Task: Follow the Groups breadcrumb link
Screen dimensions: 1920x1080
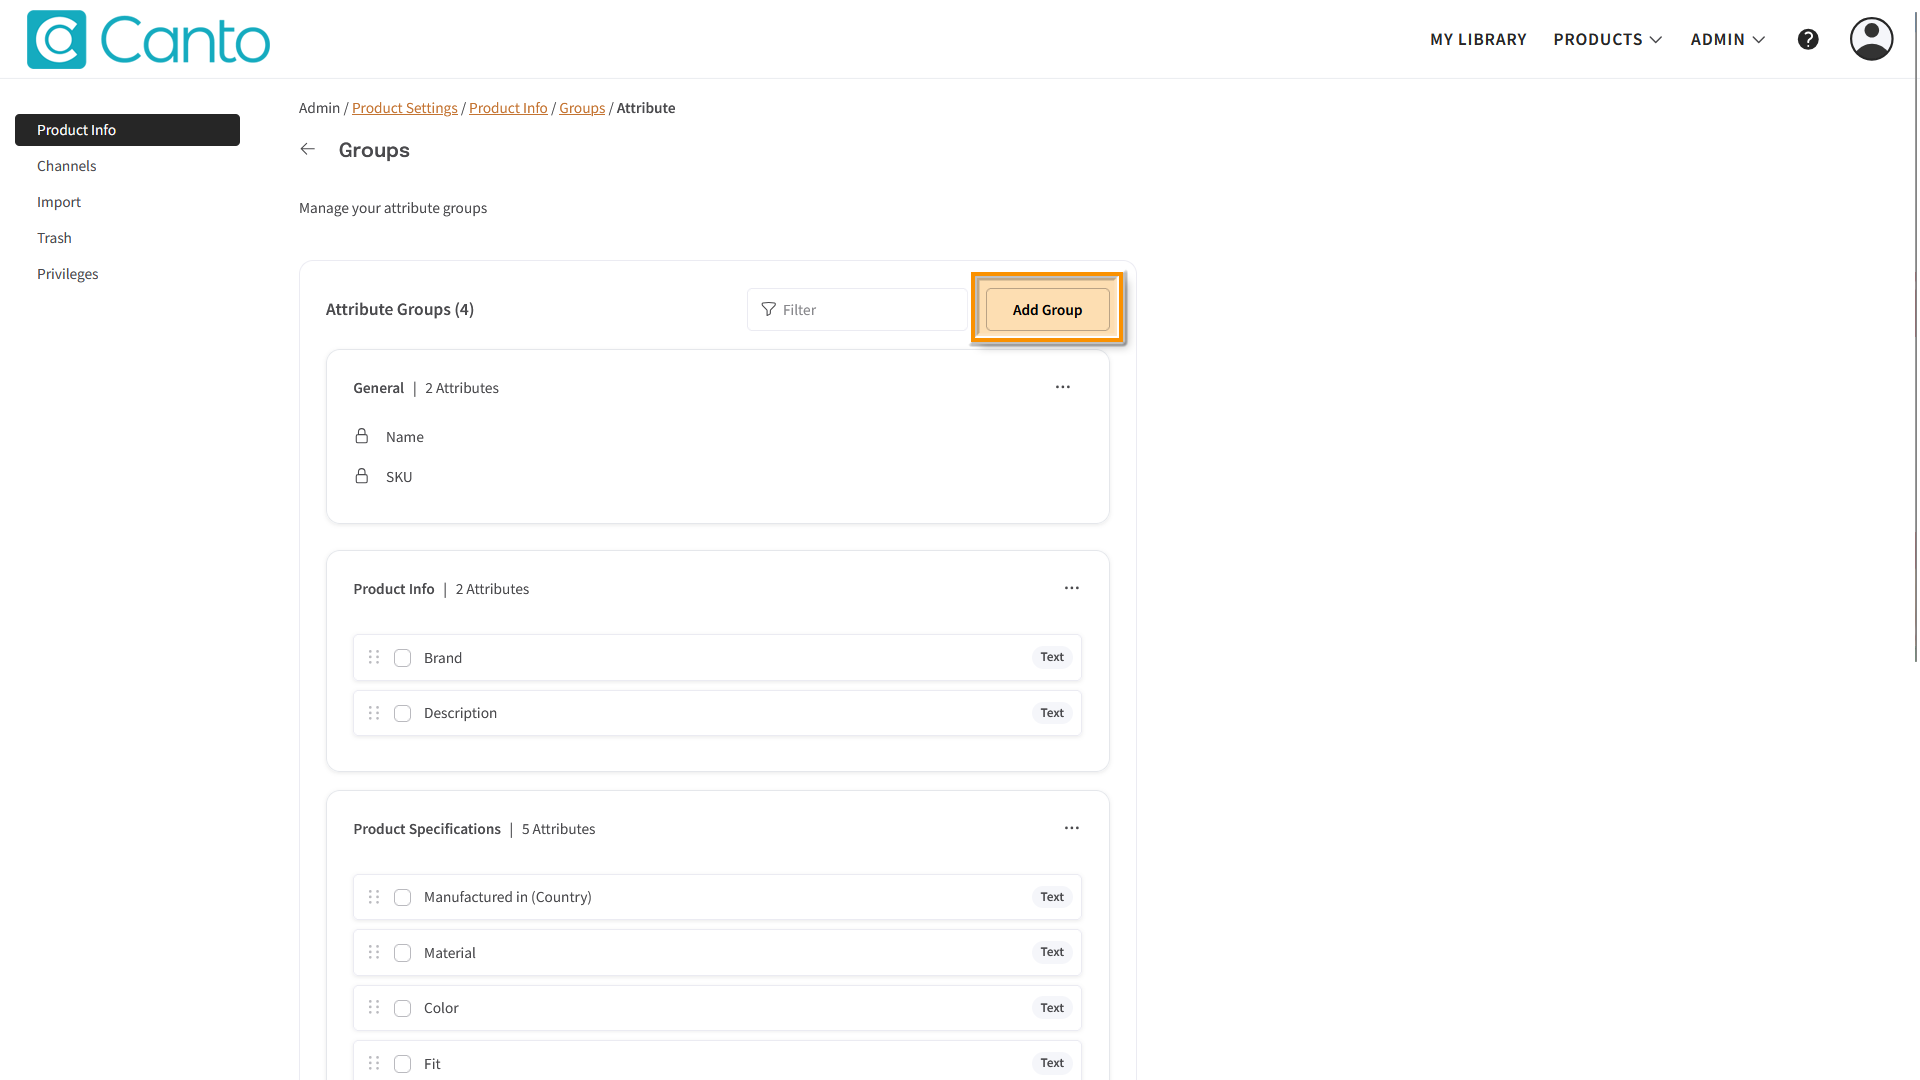Action: [582, 108]
